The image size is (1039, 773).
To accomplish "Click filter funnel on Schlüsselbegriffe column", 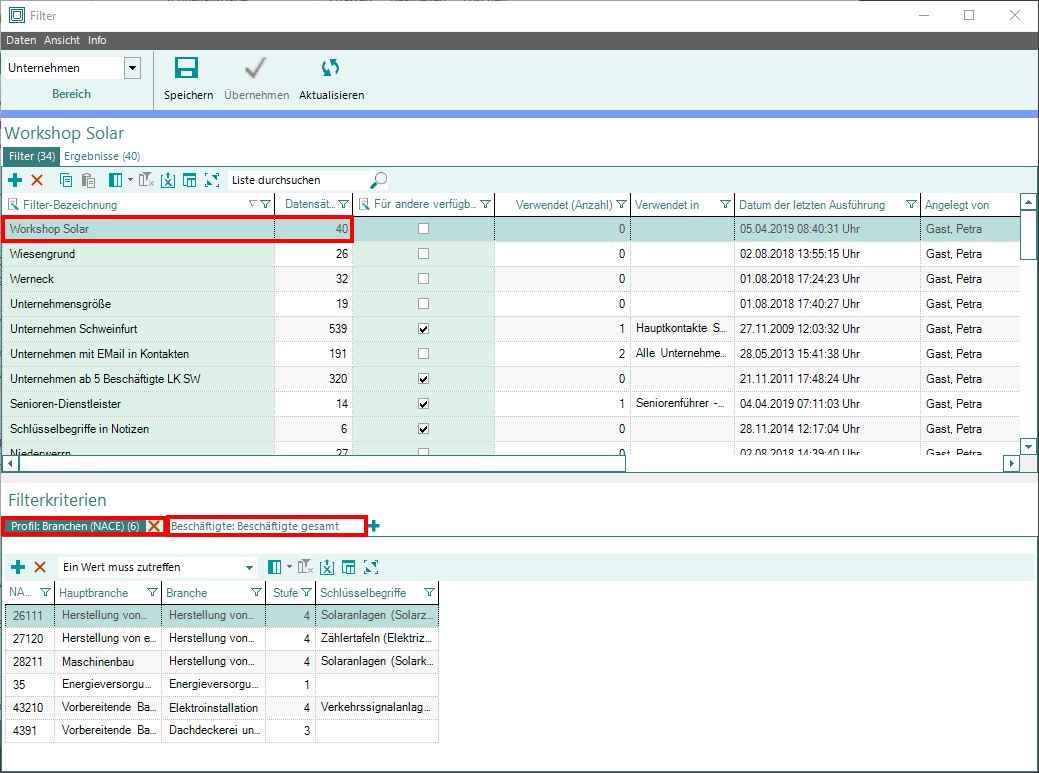I will pos(429,592).
